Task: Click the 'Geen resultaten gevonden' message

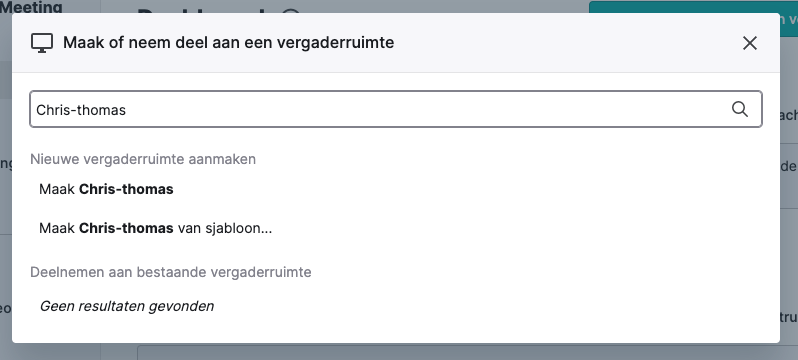Action: [x=127, y=306]
